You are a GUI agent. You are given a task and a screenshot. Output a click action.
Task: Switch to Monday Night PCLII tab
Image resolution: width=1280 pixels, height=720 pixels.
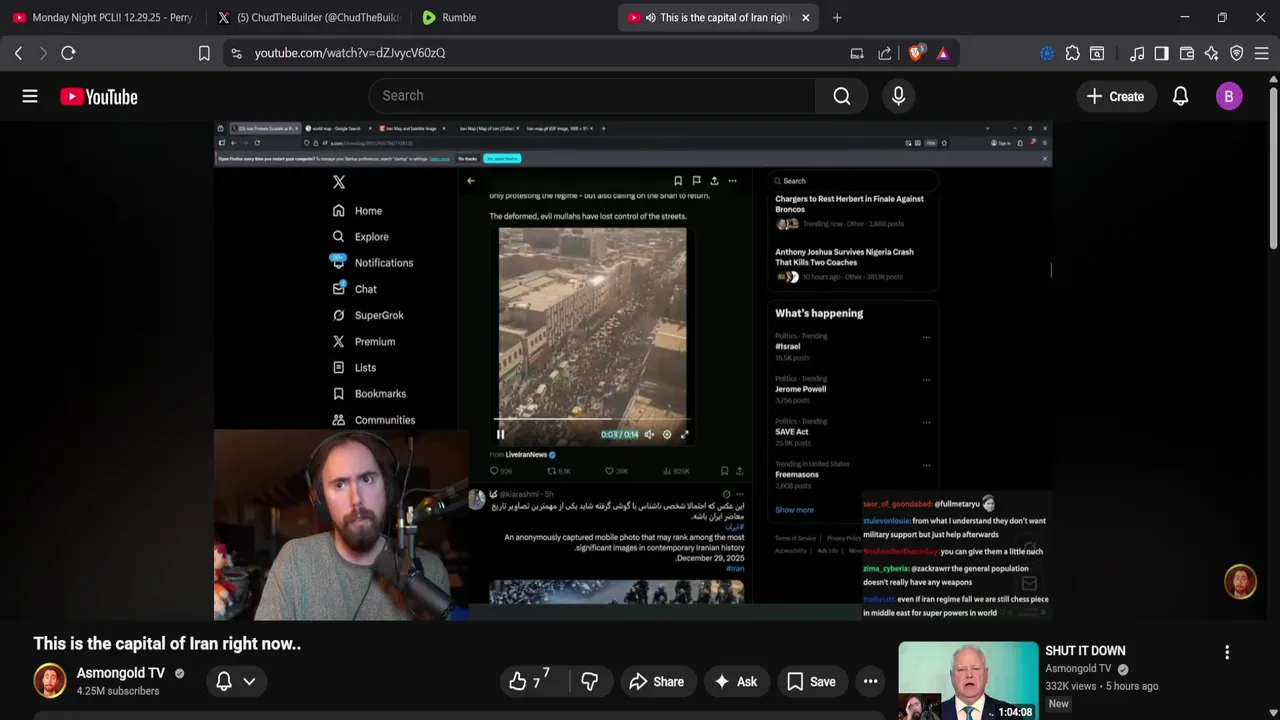tap(102, 17)
